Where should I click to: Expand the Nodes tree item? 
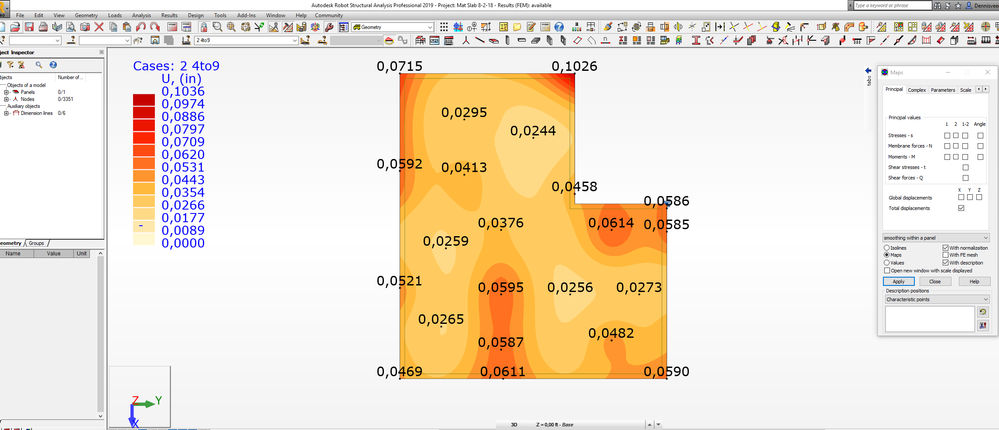click(x=6, y=99)
